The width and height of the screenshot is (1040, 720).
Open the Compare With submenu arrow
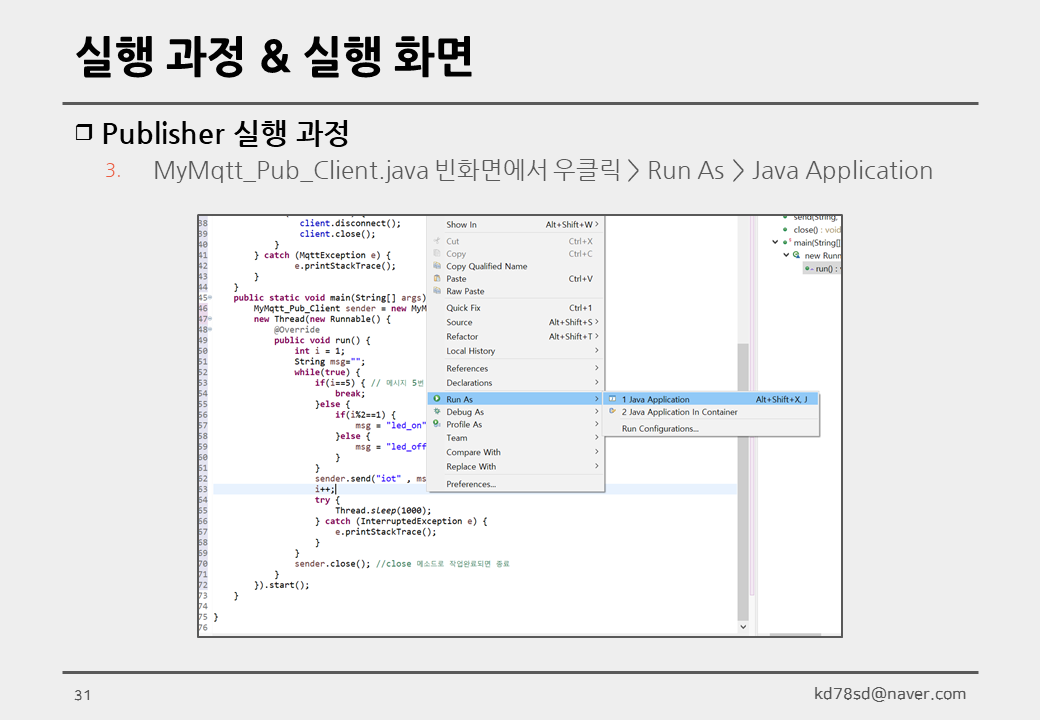pos(596,451)
